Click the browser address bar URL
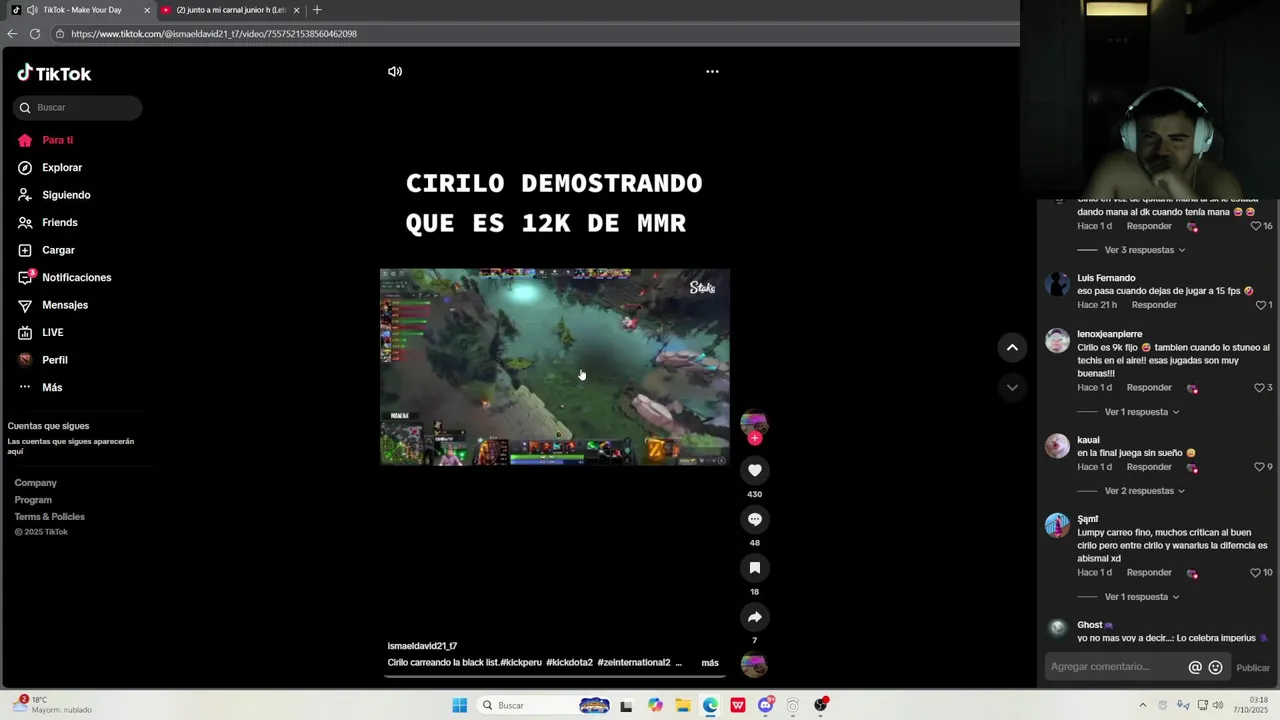Image resolution: width=1280 pixels, height=720 pixels. click(214, 34)
